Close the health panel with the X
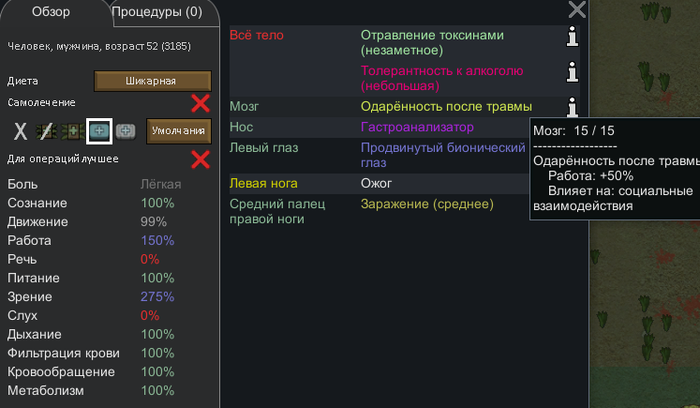The image size is (700, 408). [577, 10]
